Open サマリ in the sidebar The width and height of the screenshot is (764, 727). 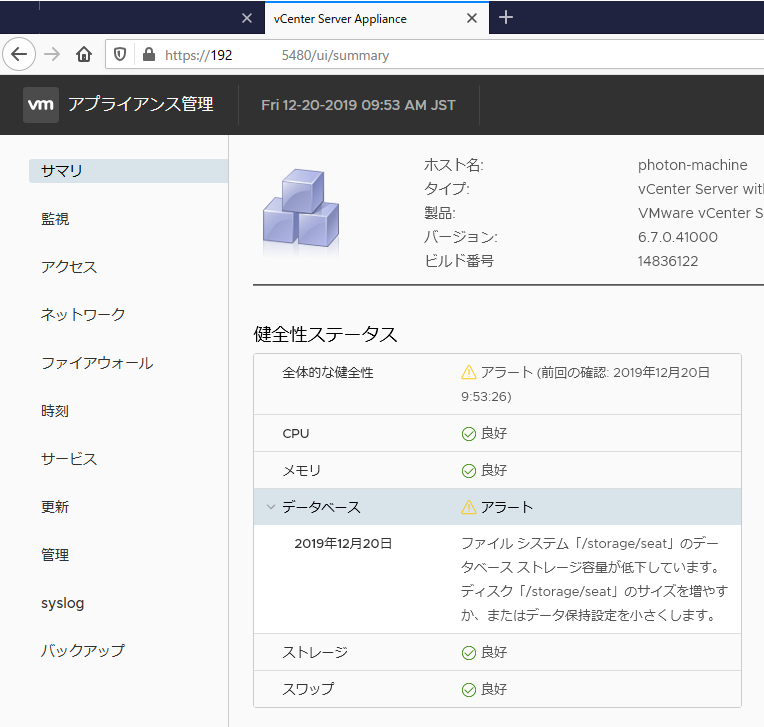[x=129, y=171]
